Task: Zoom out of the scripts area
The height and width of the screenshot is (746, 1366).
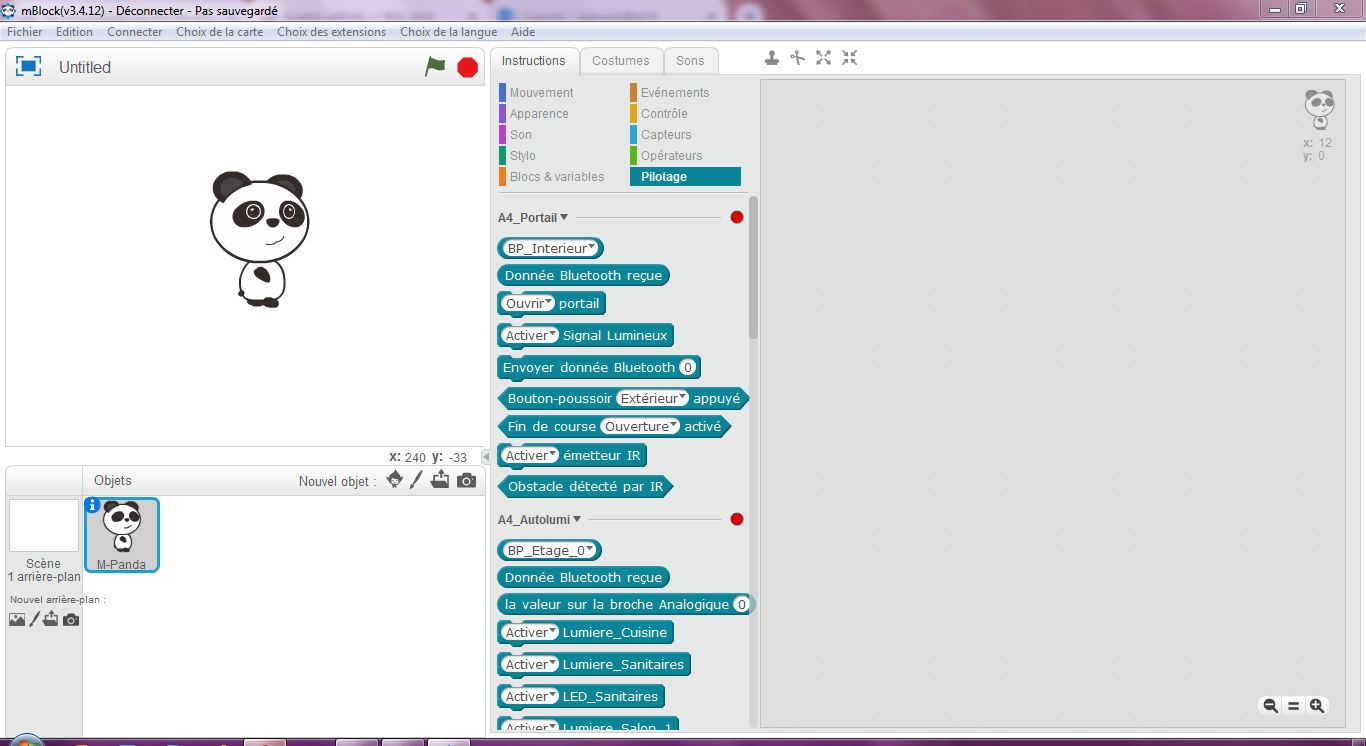Action: click(x=1270, y=706)
